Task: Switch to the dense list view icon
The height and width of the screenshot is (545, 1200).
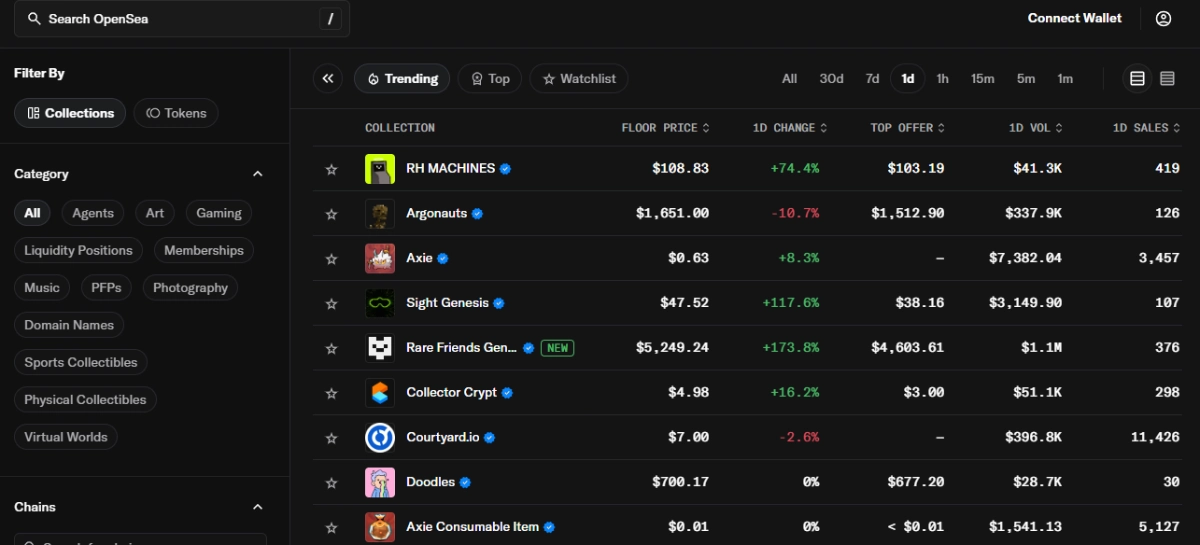Action: point(1167,78)
